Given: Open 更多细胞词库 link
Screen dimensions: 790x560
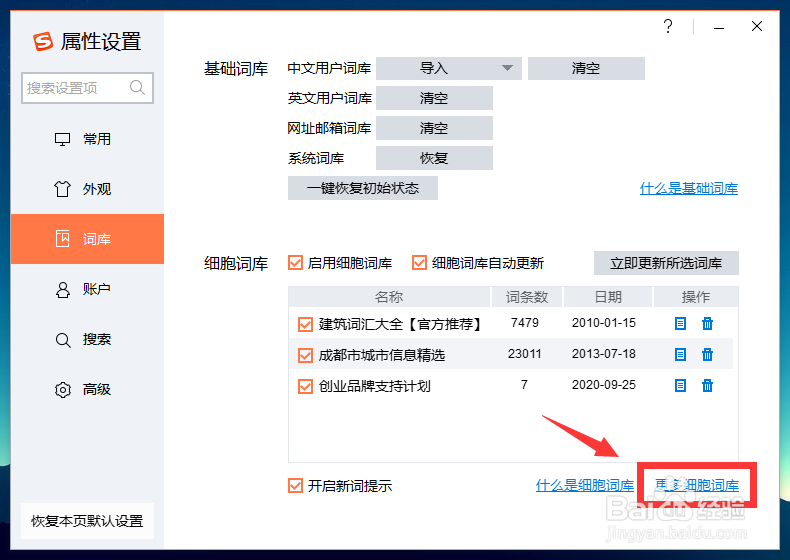Looking at the screenshot, I should pyautogui.click(x=697, y=485).
